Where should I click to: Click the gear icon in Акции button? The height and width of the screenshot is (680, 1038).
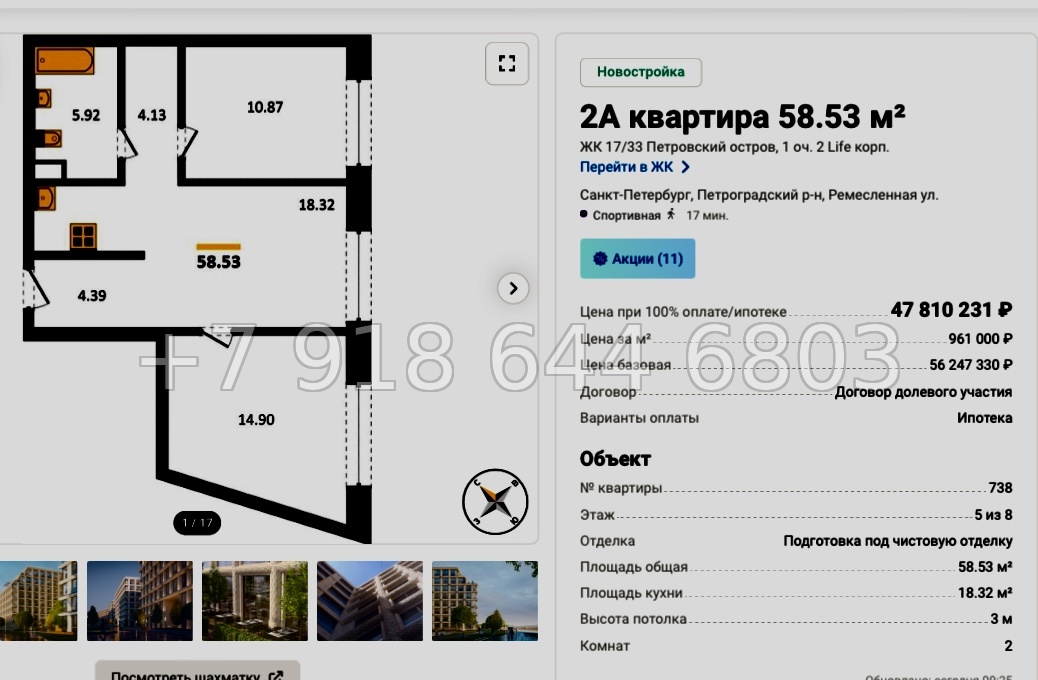[600, 259]
